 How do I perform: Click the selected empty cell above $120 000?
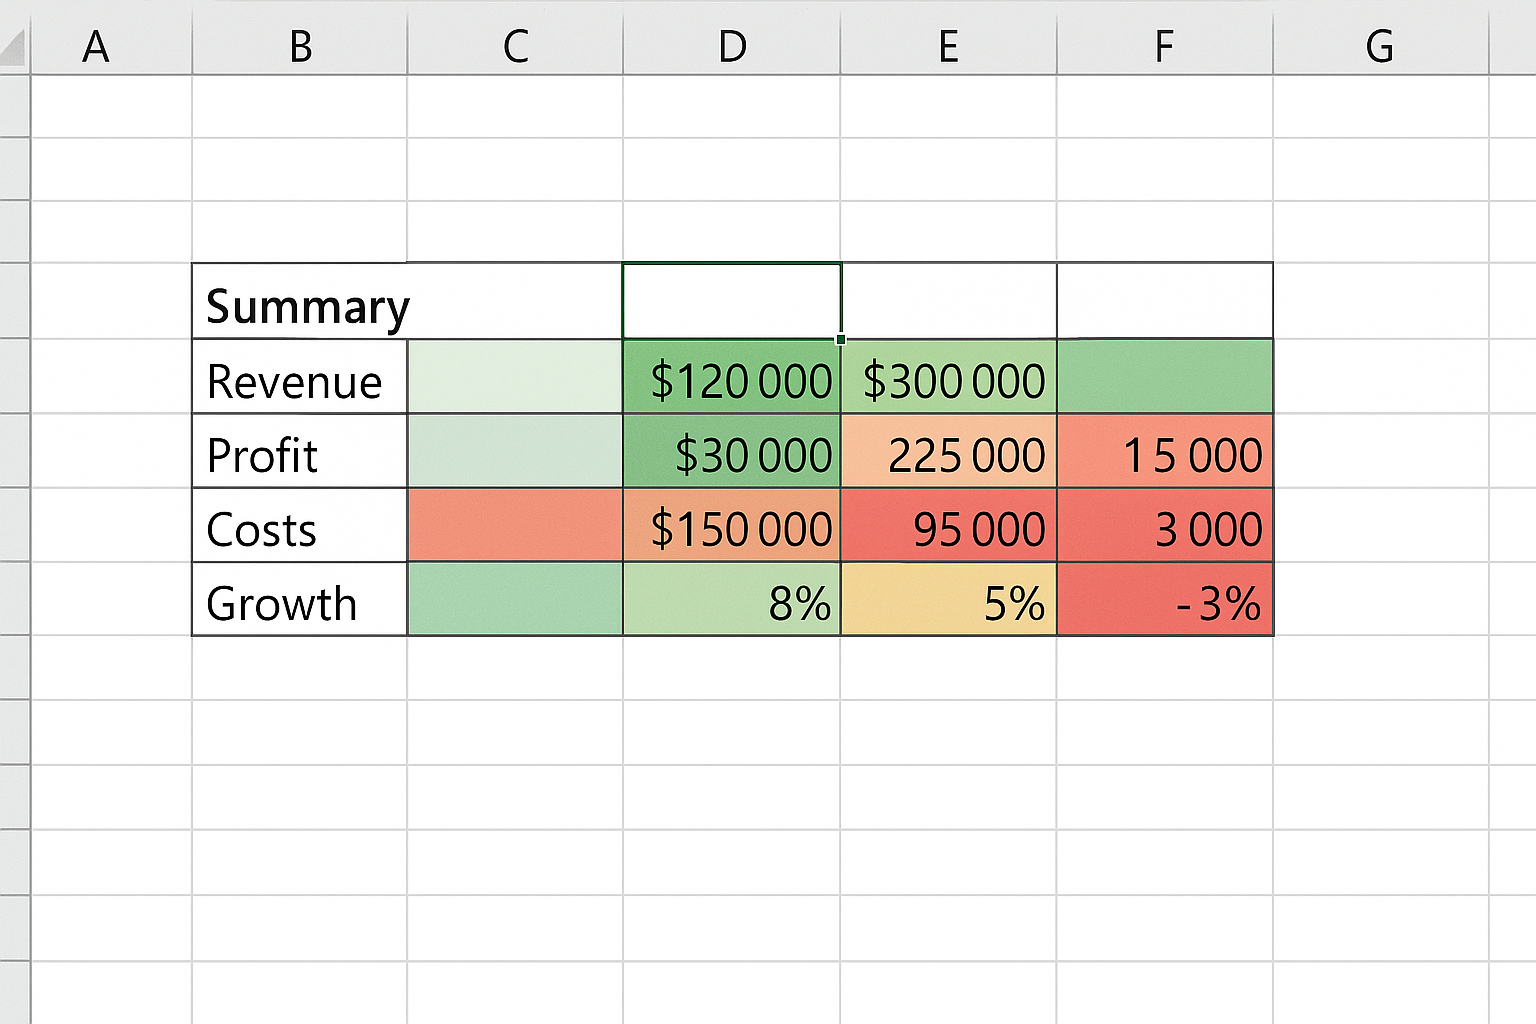coord(732,301)
